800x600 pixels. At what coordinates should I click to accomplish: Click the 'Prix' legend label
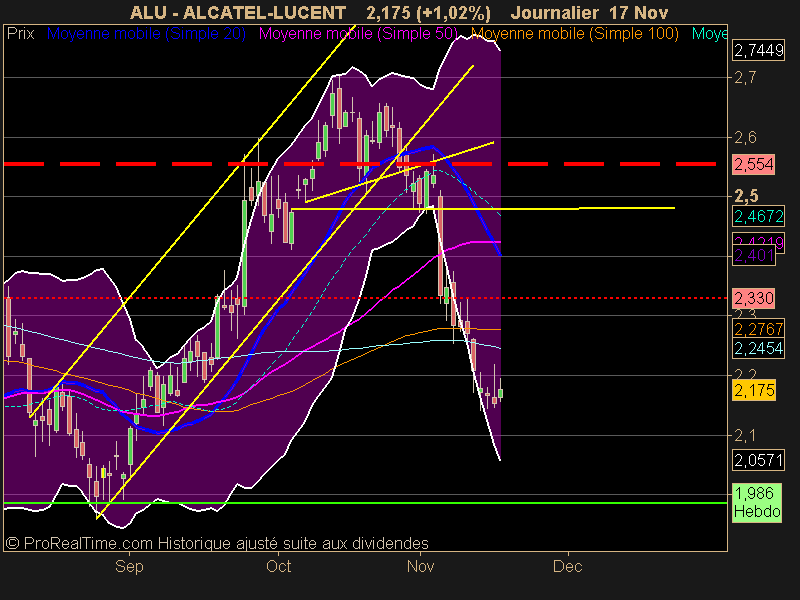20,34
